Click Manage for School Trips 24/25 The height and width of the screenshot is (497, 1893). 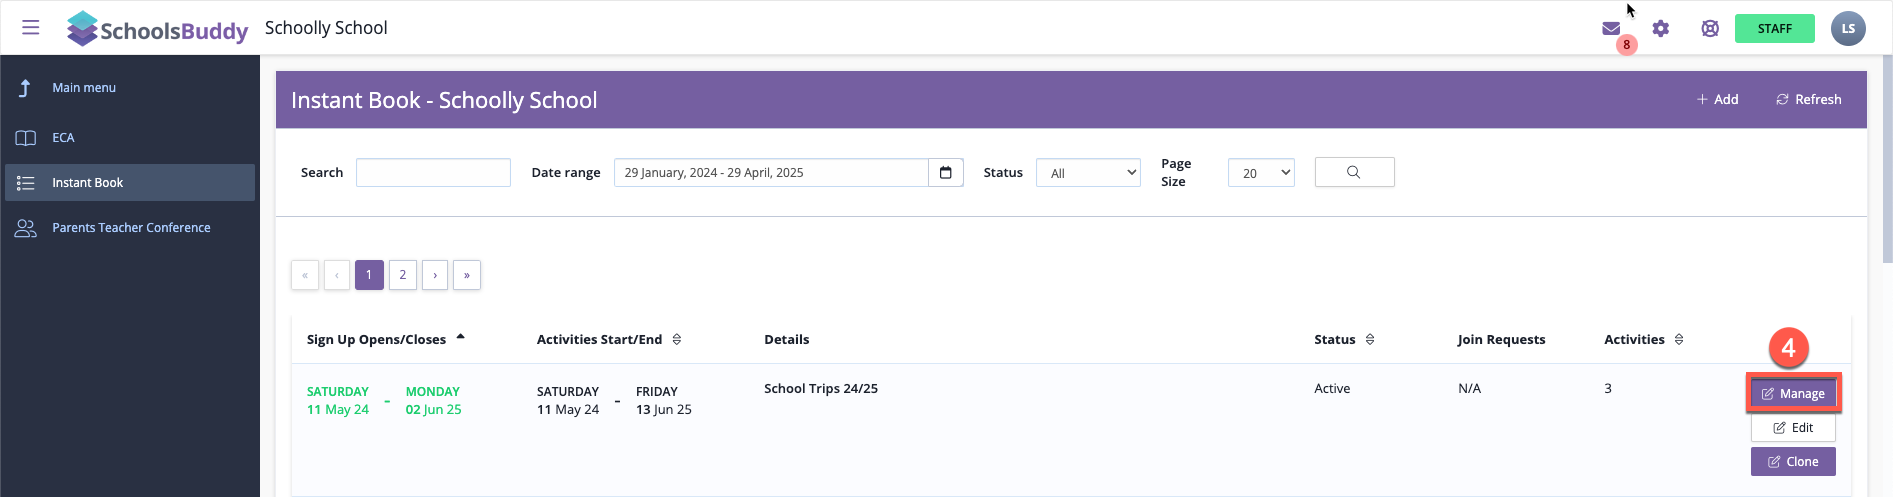point(1793,394)
